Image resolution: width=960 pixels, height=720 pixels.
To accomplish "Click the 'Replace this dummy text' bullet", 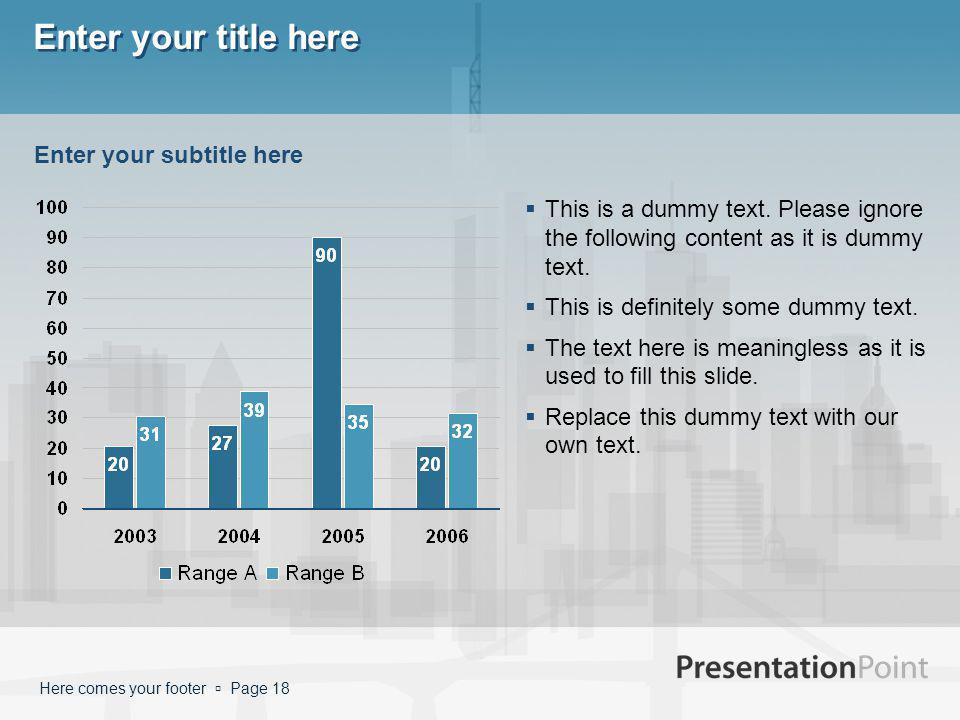I will pos(721,431).
